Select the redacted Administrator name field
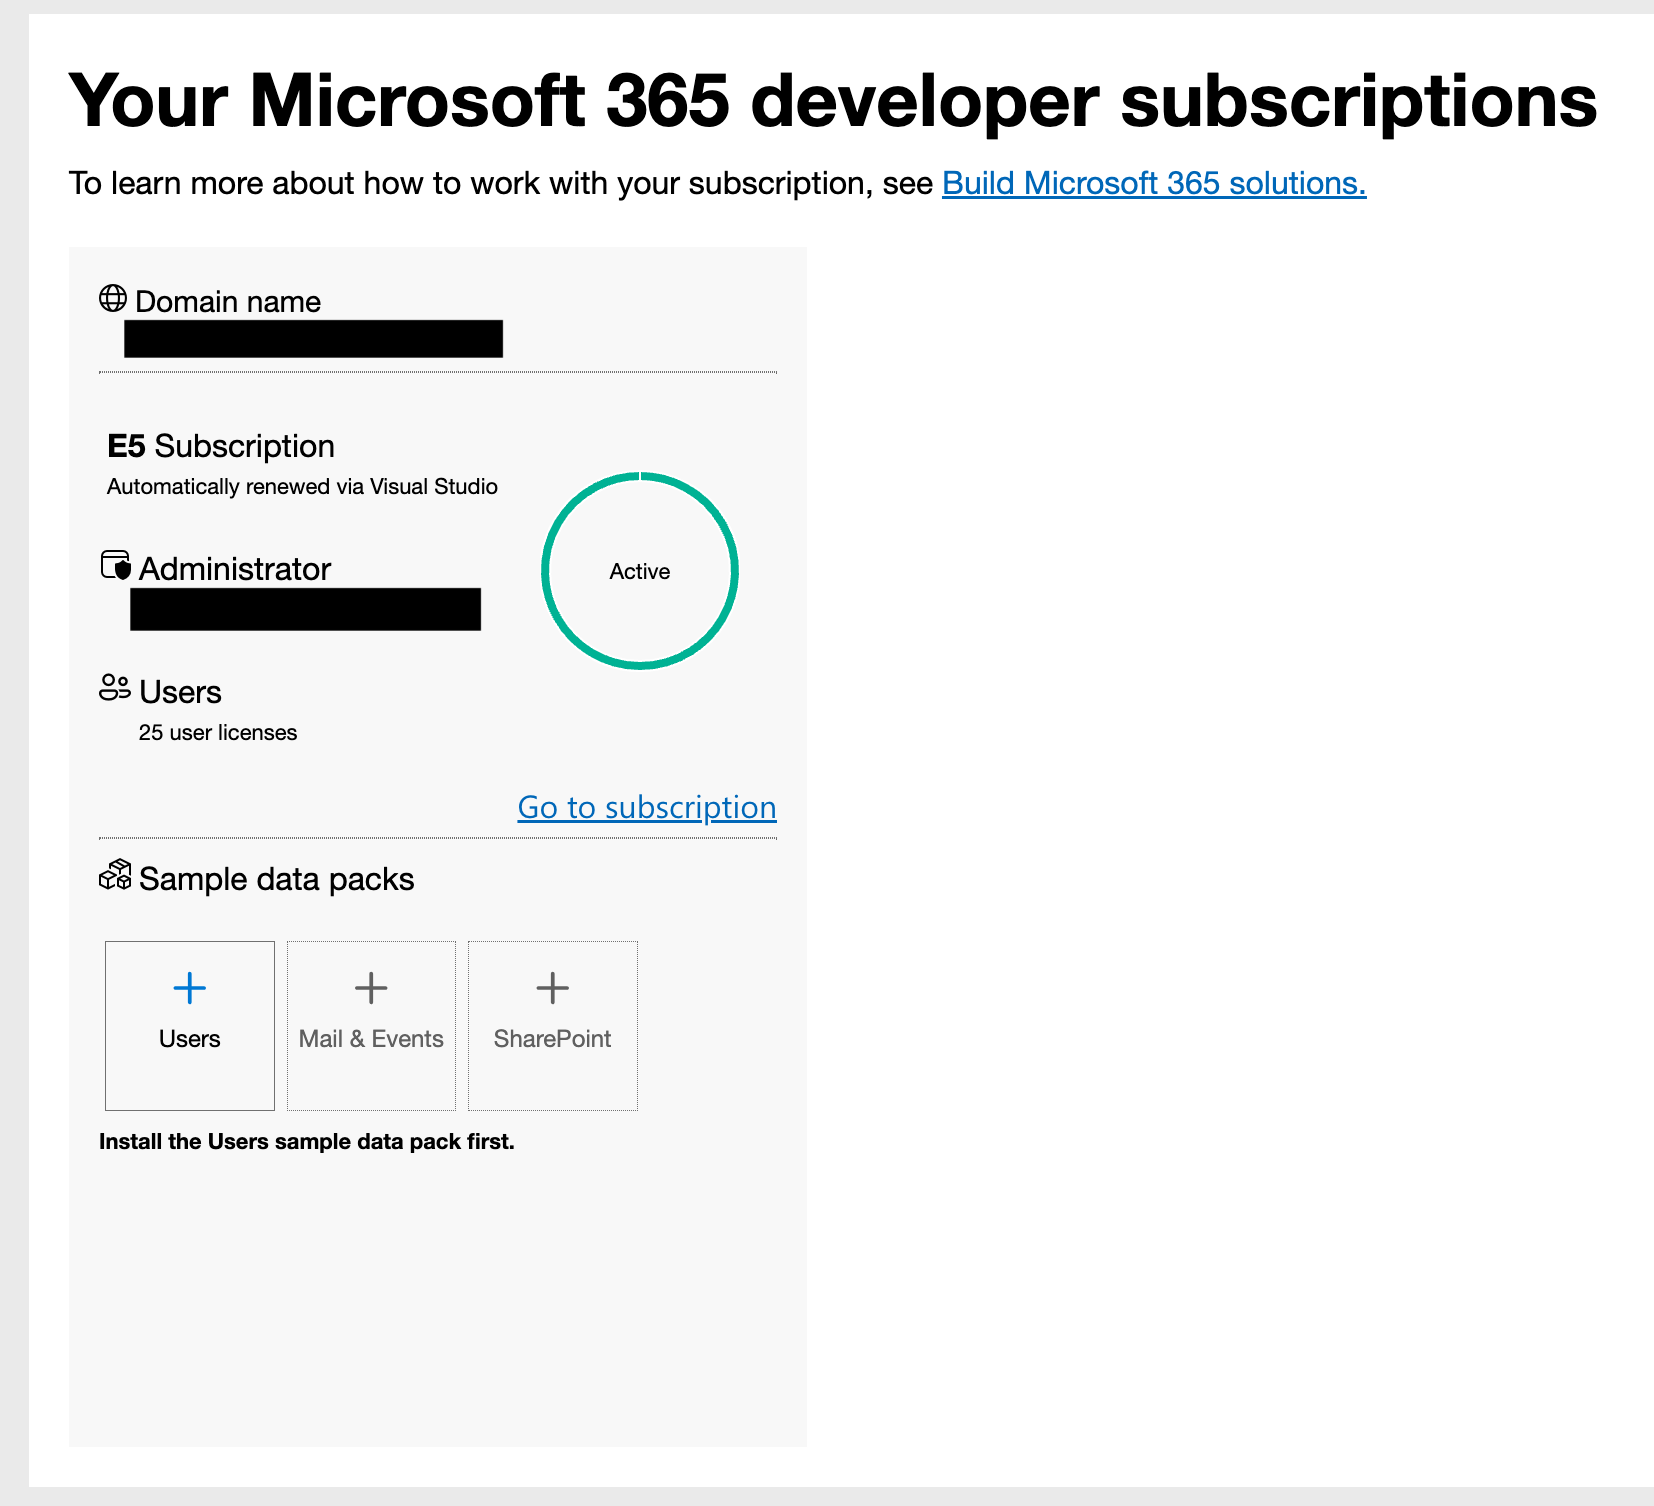The width and height of the screenshot is (1654, 1506). pos(305,608)
